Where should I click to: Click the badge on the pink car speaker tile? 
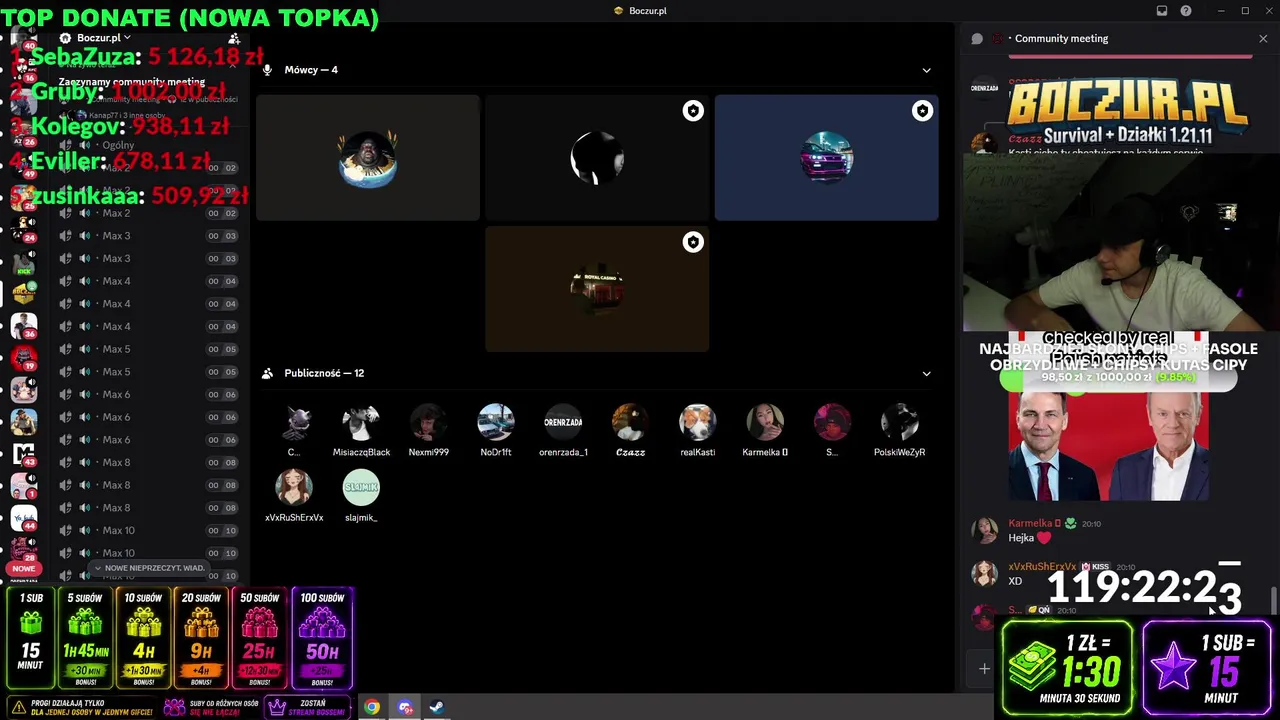(x=922, y=111)
